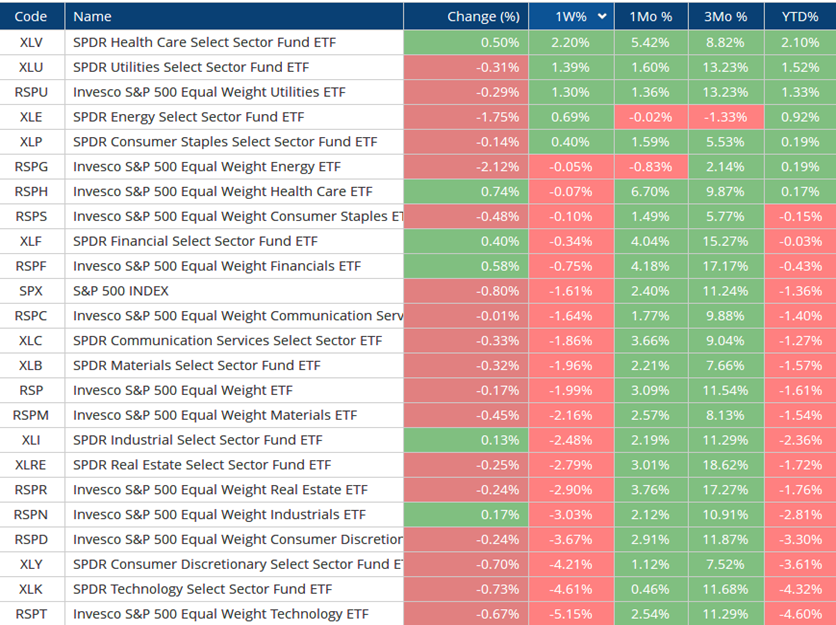836x625 pixels.
Task: Open SPDR Real Estate Select Sector Fund ETF
Action: [202, 465]
